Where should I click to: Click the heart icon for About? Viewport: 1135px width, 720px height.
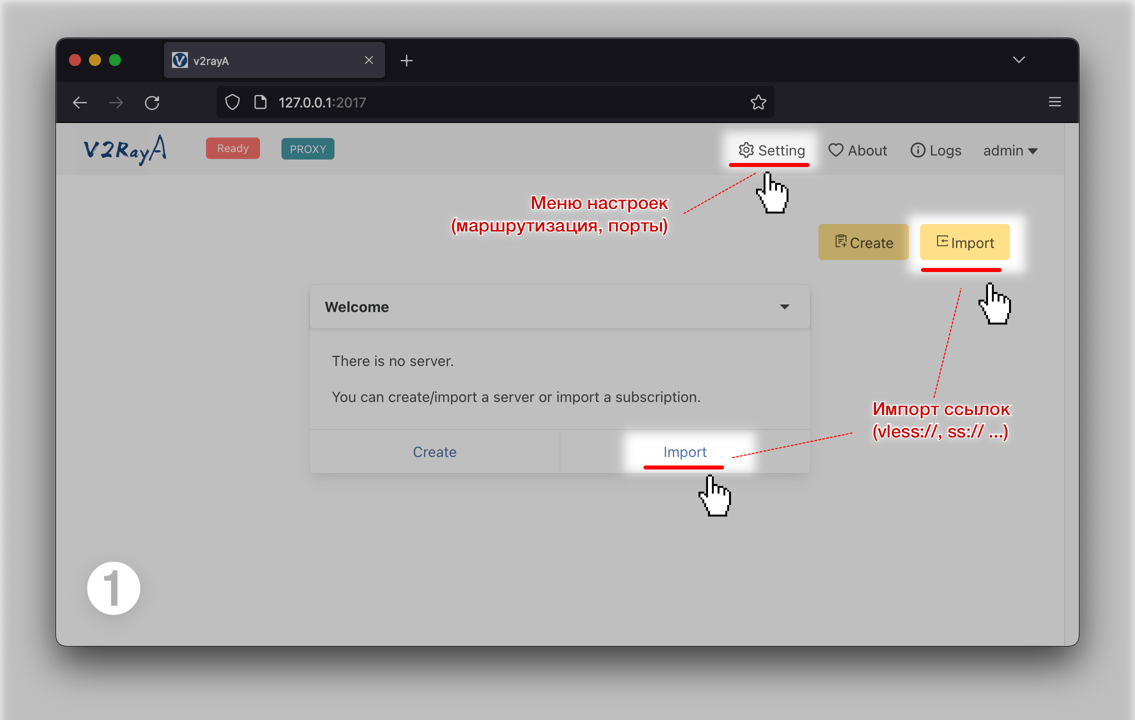836,150
